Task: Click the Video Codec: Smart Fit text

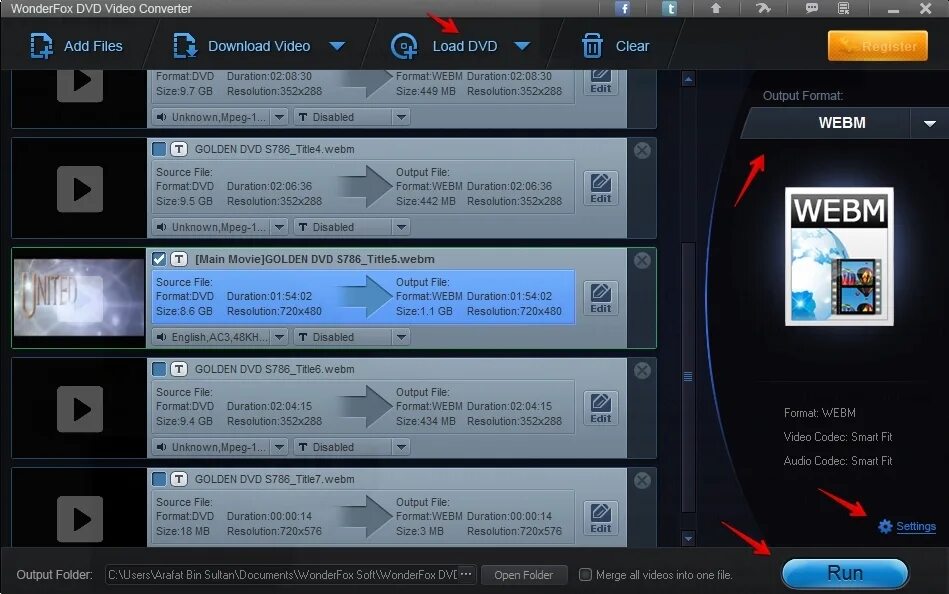Action: (x=838, y=437)
